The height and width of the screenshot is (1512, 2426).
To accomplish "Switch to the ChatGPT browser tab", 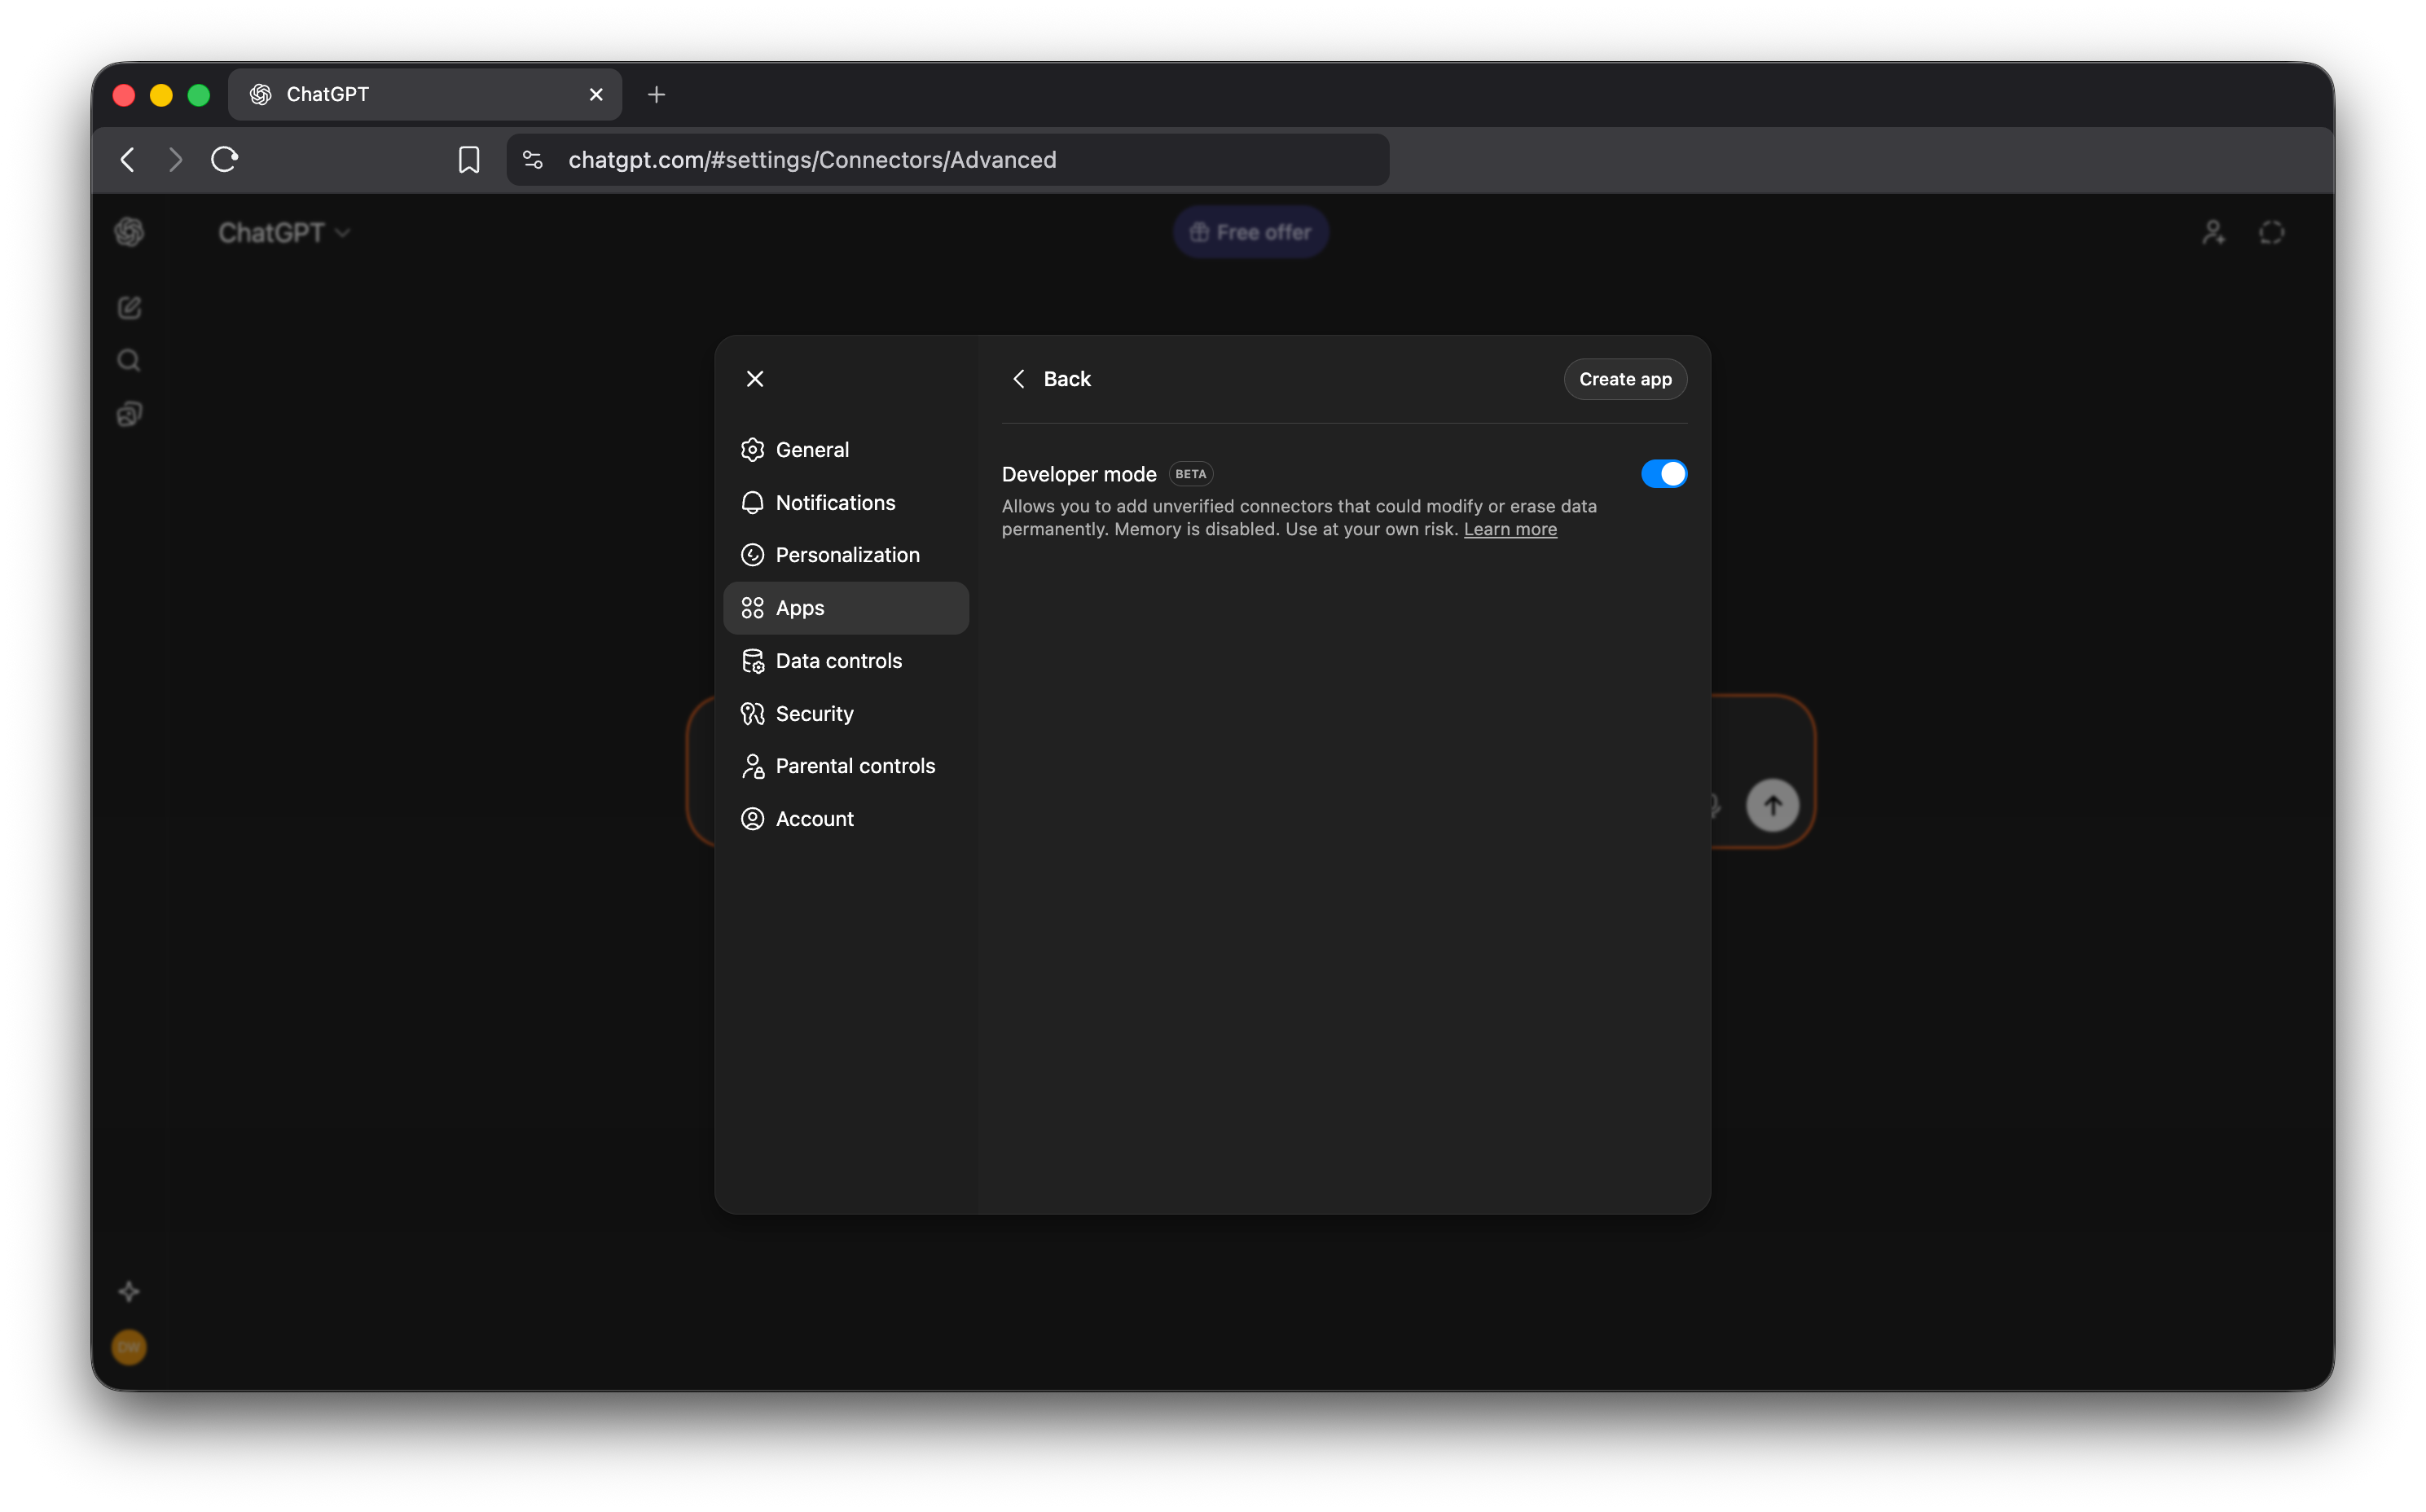I will (400, 94).
